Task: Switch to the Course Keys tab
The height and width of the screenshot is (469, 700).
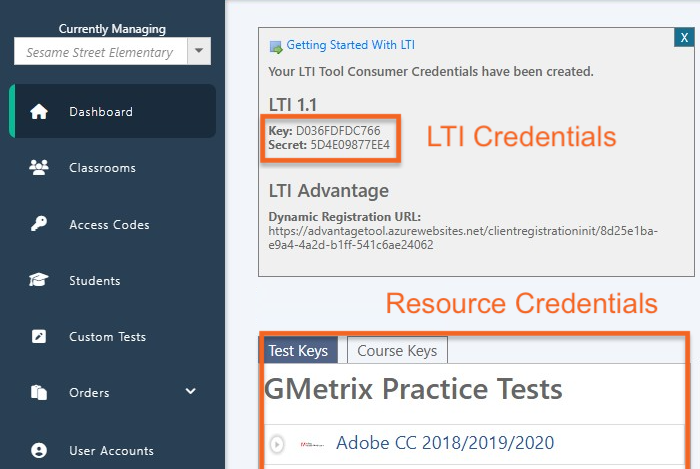Action: click(397, 350)
